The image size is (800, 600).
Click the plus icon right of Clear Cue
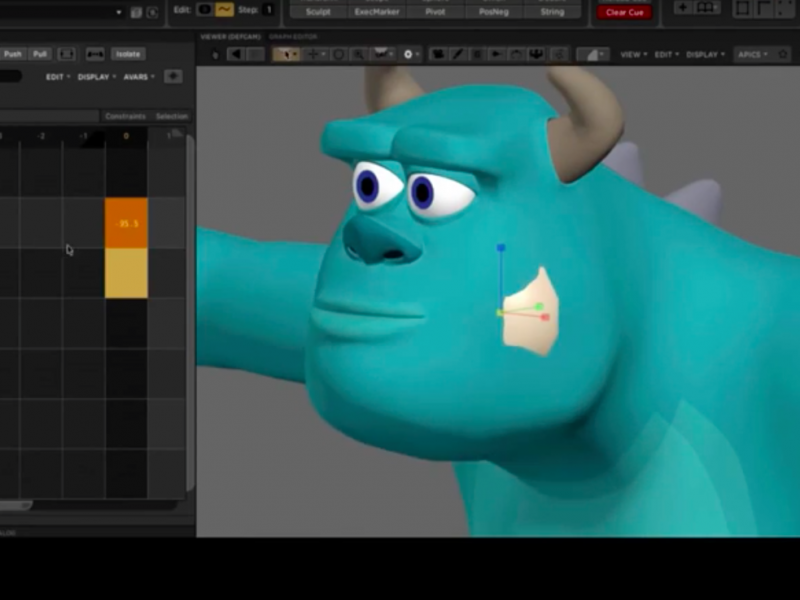[682, 8]
